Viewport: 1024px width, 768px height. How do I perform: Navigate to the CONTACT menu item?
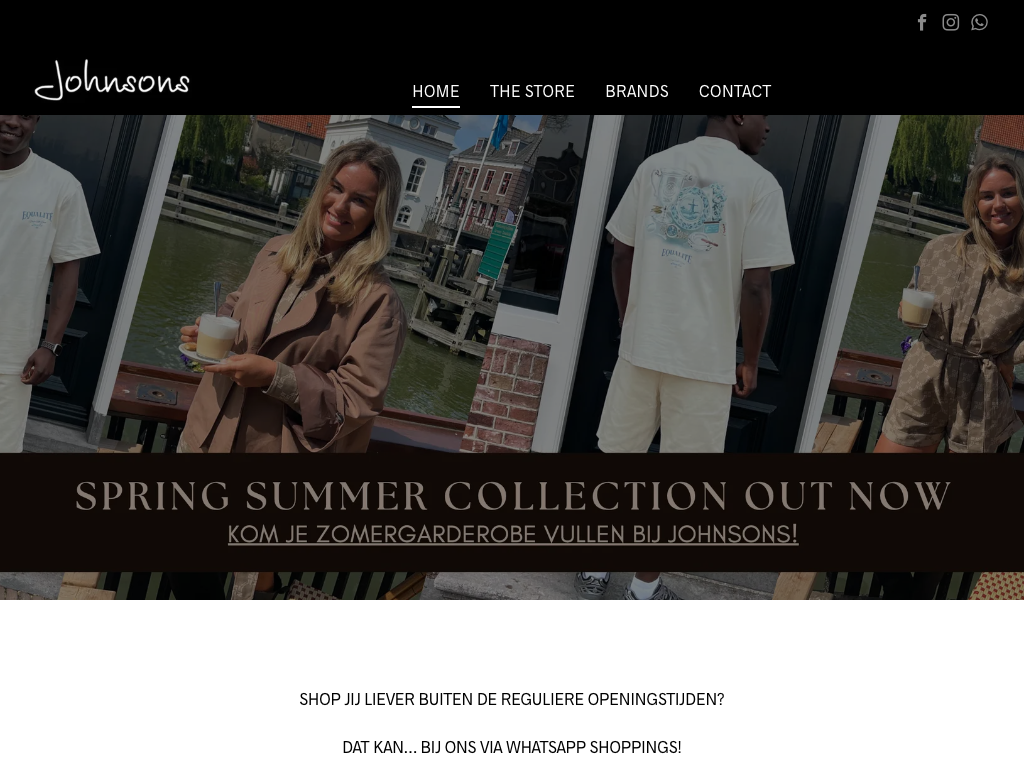tap(735, 91)
